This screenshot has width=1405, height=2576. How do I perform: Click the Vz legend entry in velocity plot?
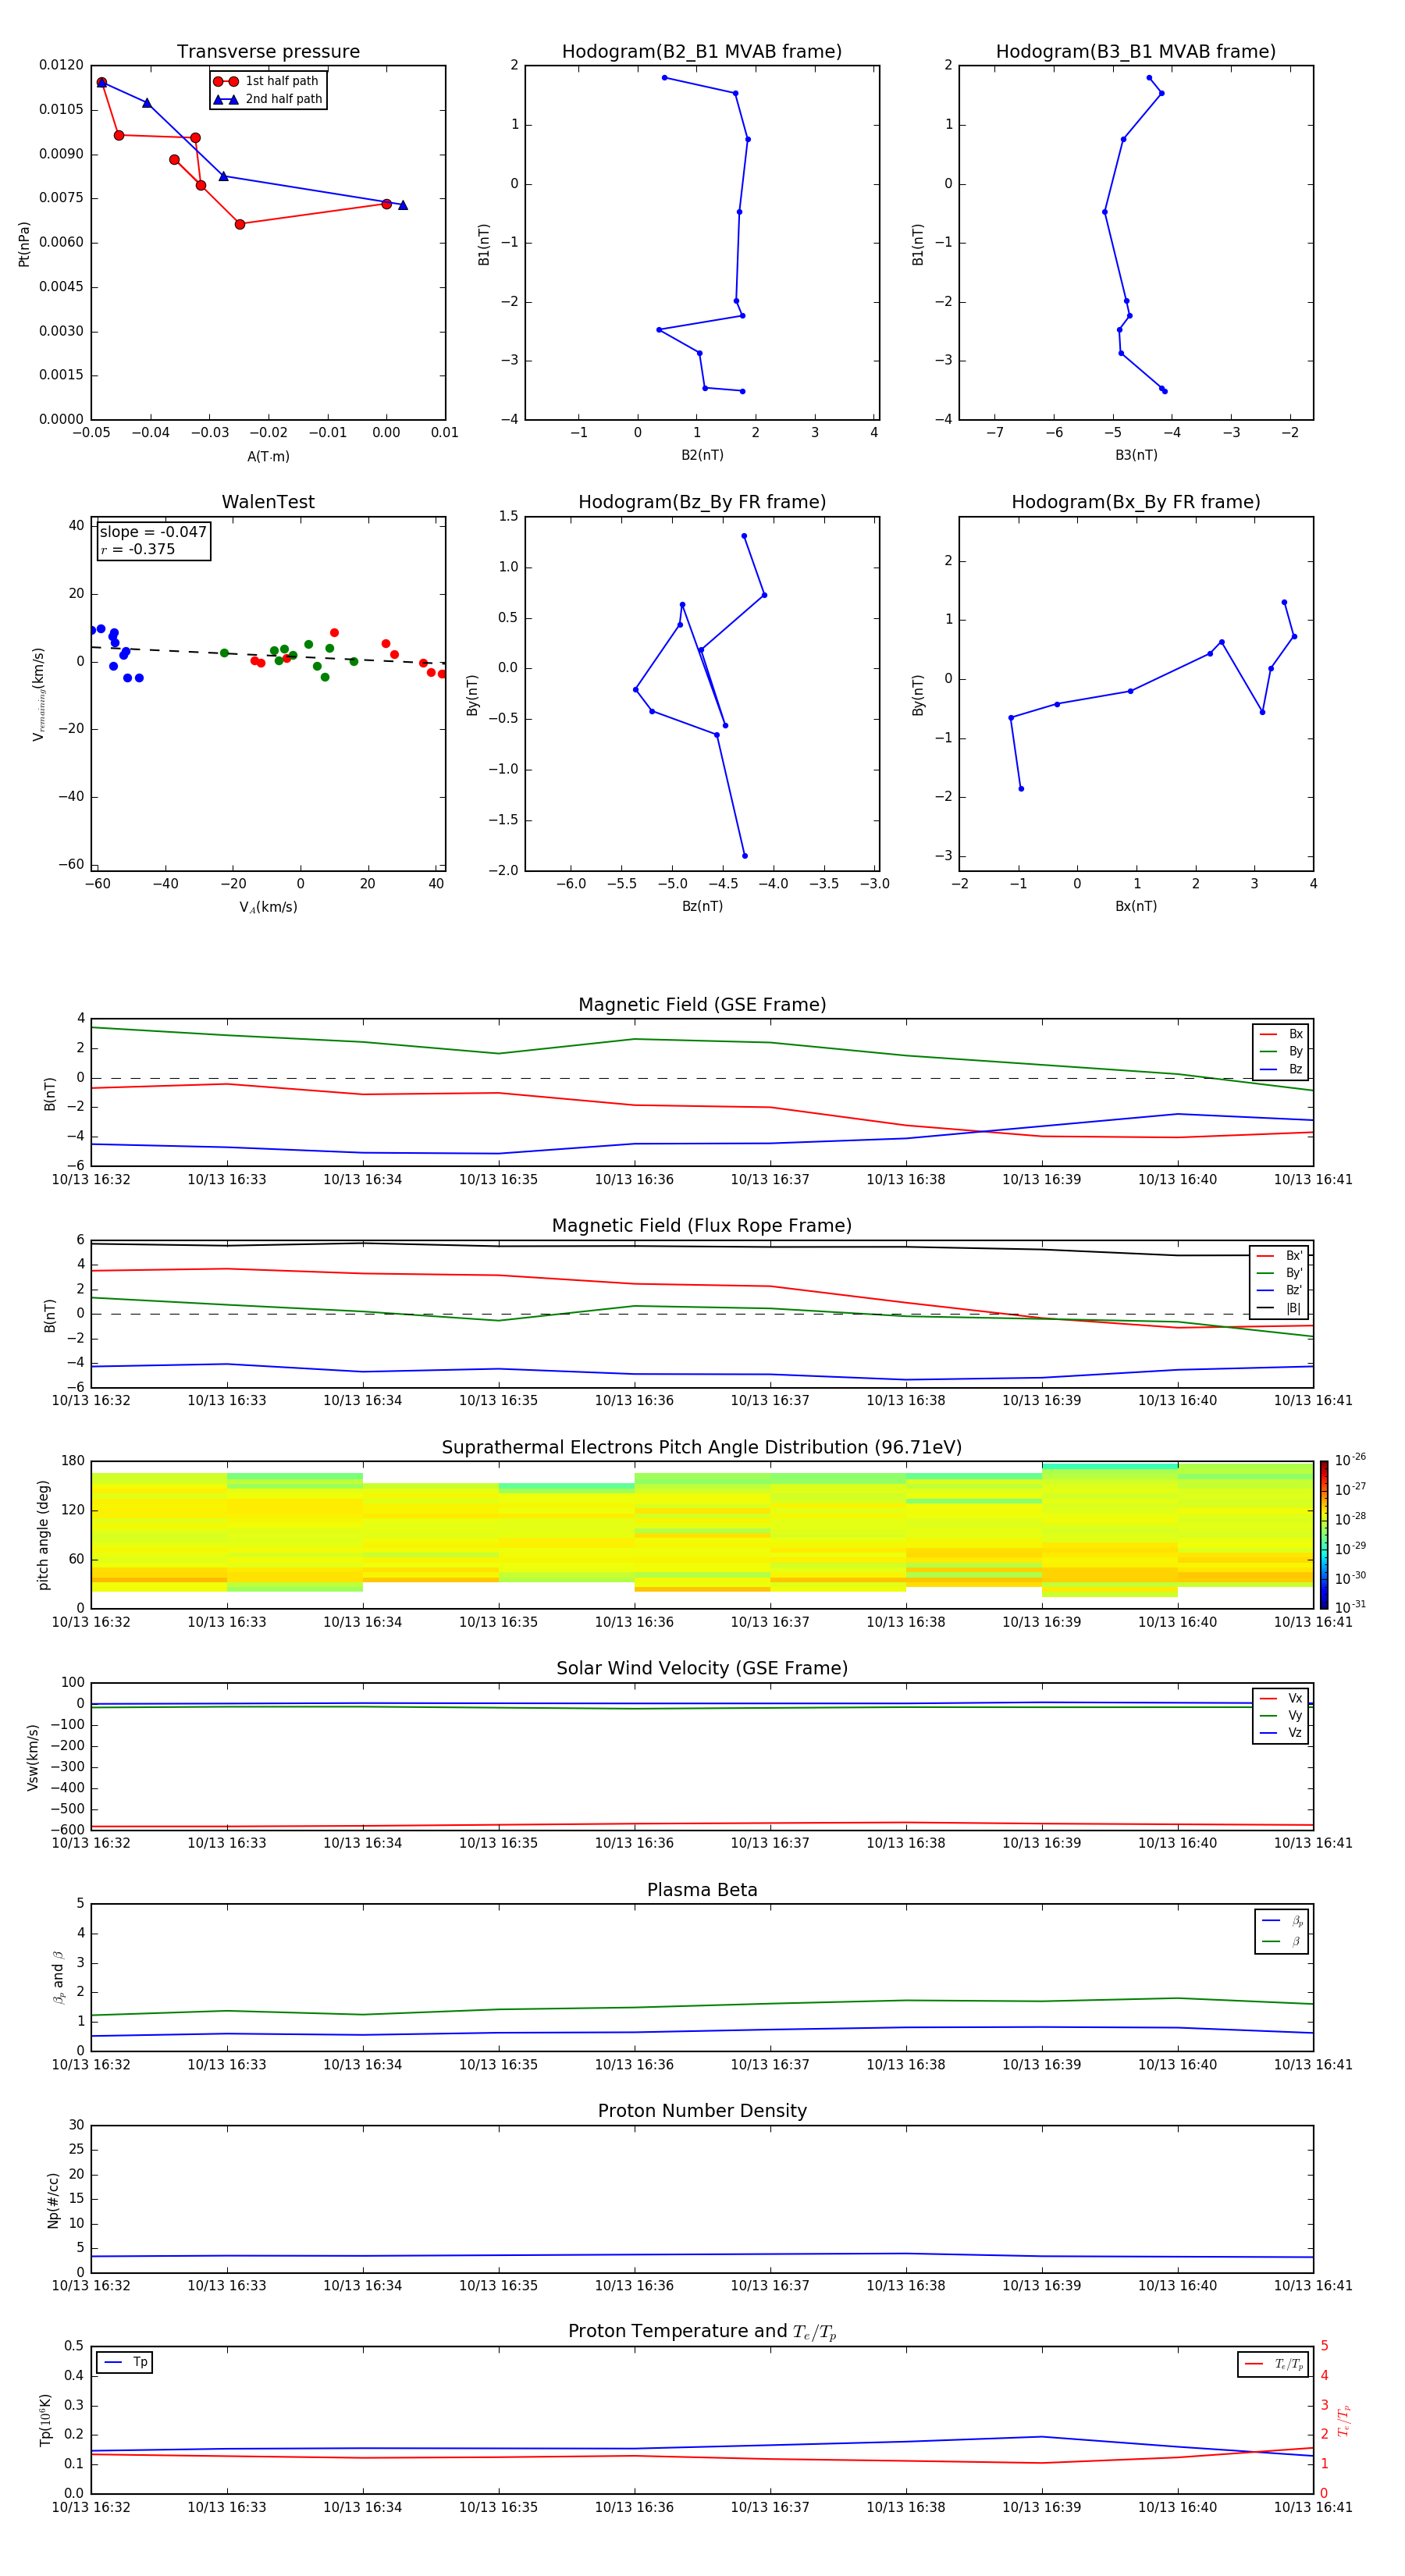point(1281,1733)
